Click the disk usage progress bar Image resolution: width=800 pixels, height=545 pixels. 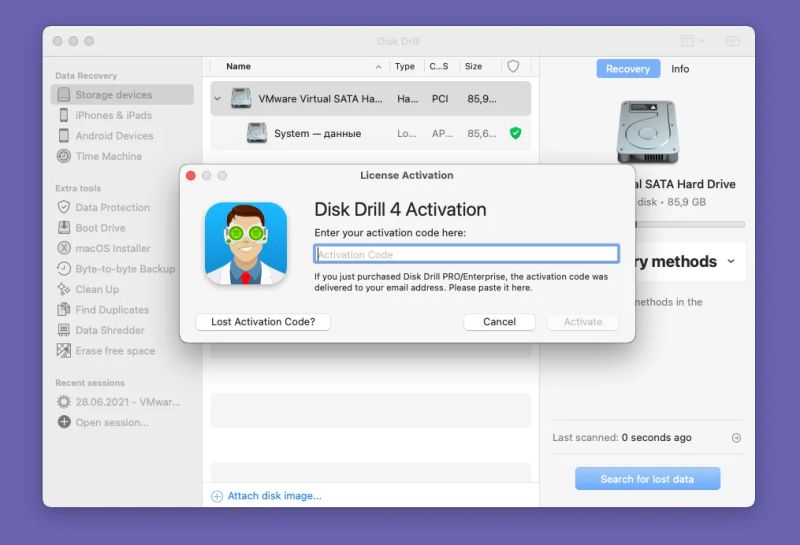[x=690, y=225]
